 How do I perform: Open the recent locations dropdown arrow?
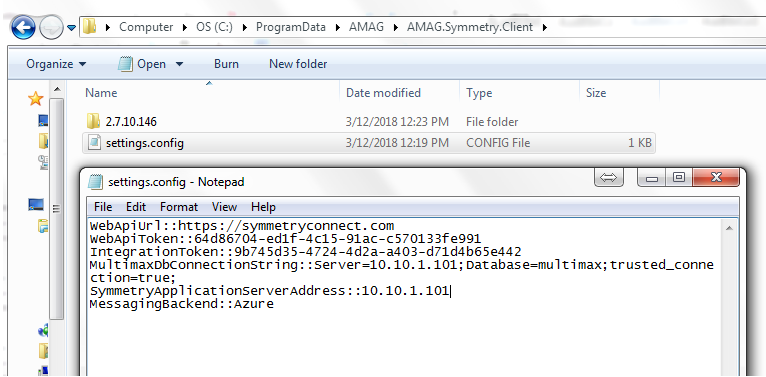point(71,28)
